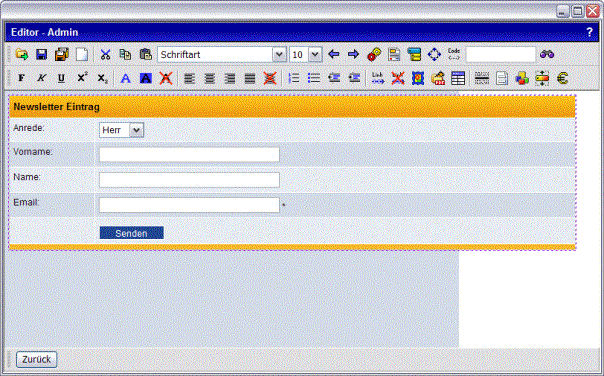The width and height of the screenshot is (604, 376).
Task: Click the vertical spacing arrows icon
Action: pyautogui.click(x=542, y=78)
